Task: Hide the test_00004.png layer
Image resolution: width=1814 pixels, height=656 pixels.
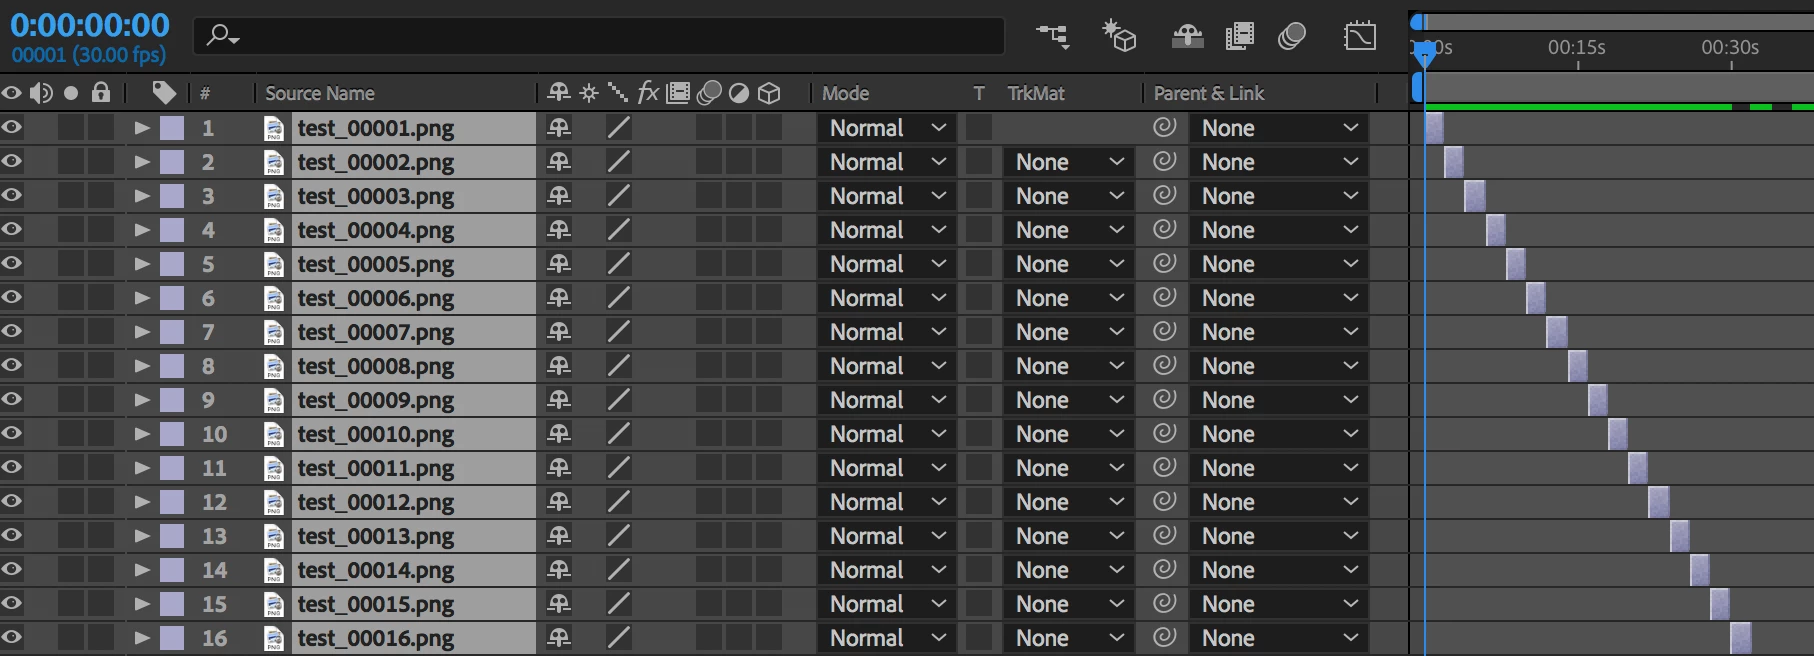Action: [x=11, y=229]
